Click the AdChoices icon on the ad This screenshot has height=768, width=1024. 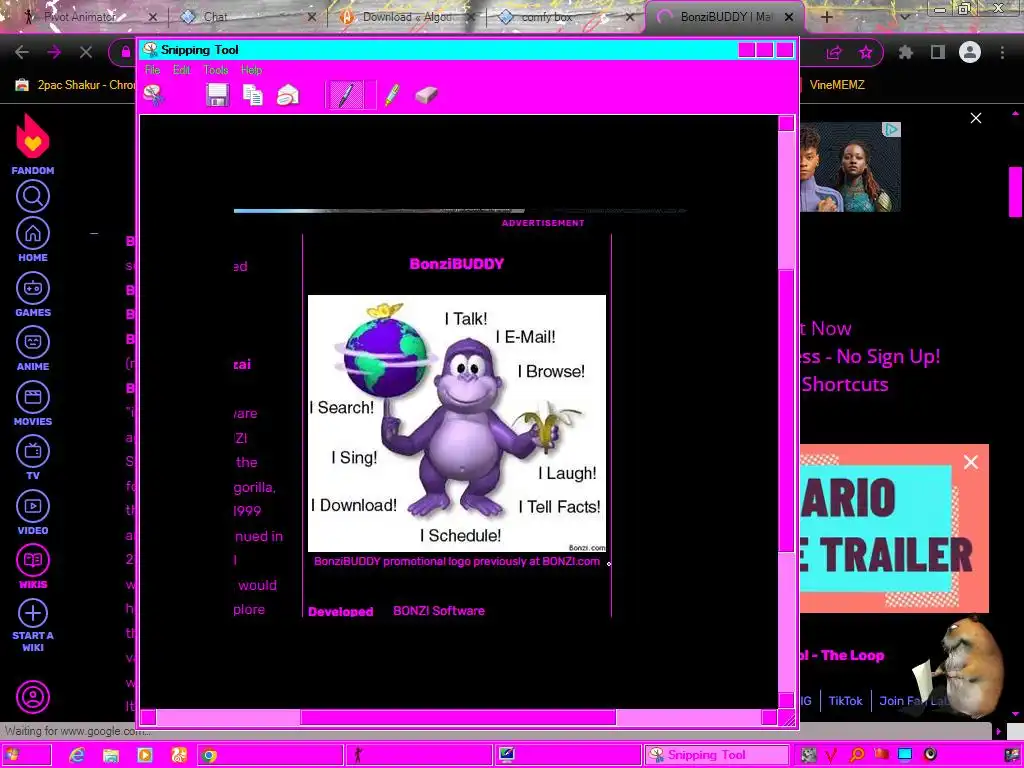pyautogui.click(x=891, y=130)
